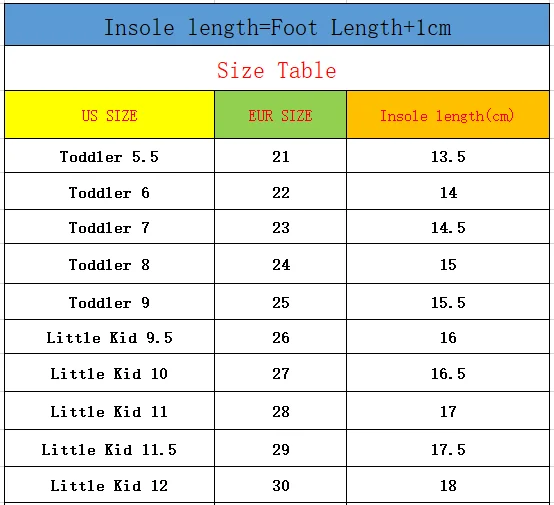
Task: Select EUR size 30 cell
Action: coord(281,485)
